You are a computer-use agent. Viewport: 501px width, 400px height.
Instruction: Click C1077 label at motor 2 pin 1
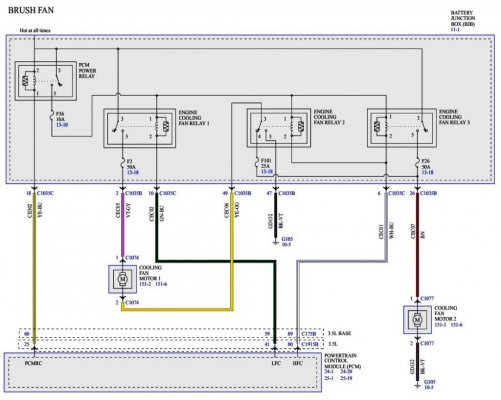click(427, 298)
